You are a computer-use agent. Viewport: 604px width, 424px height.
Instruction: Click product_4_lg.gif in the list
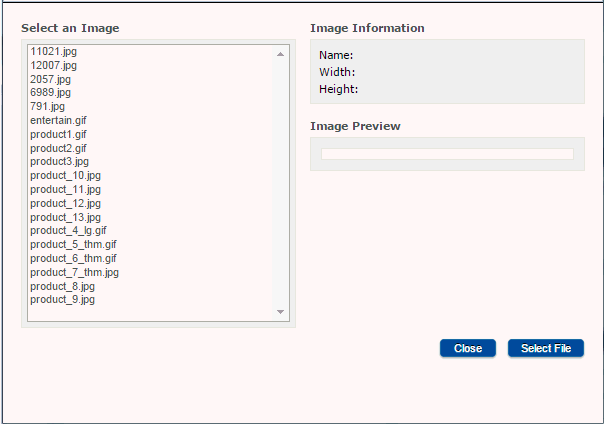(x=68, y=230)
